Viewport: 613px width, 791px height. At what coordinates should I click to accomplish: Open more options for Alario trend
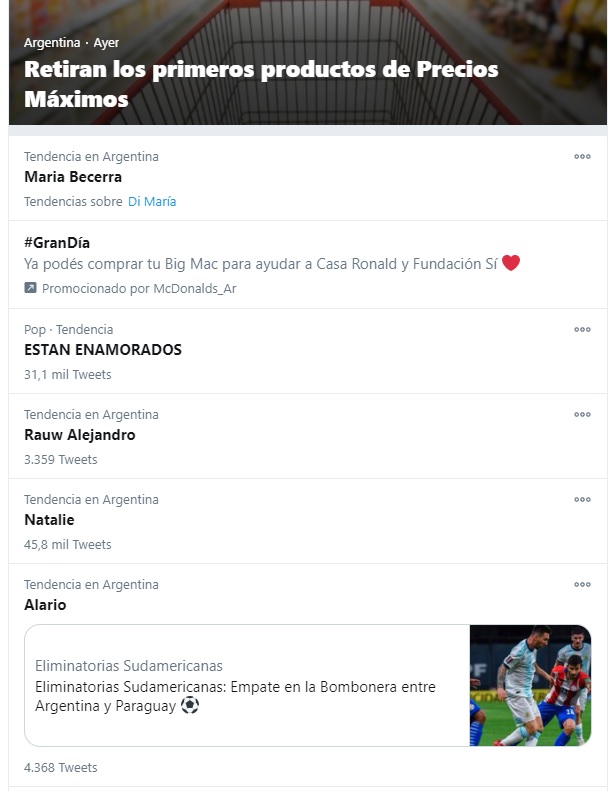pos(582,585)
